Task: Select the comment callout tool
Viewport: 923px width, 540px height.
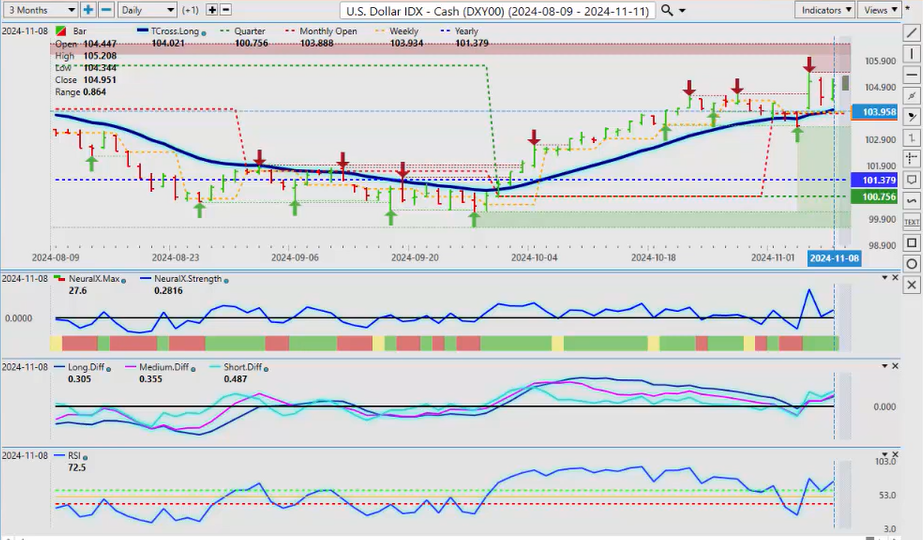Action: 911,180
